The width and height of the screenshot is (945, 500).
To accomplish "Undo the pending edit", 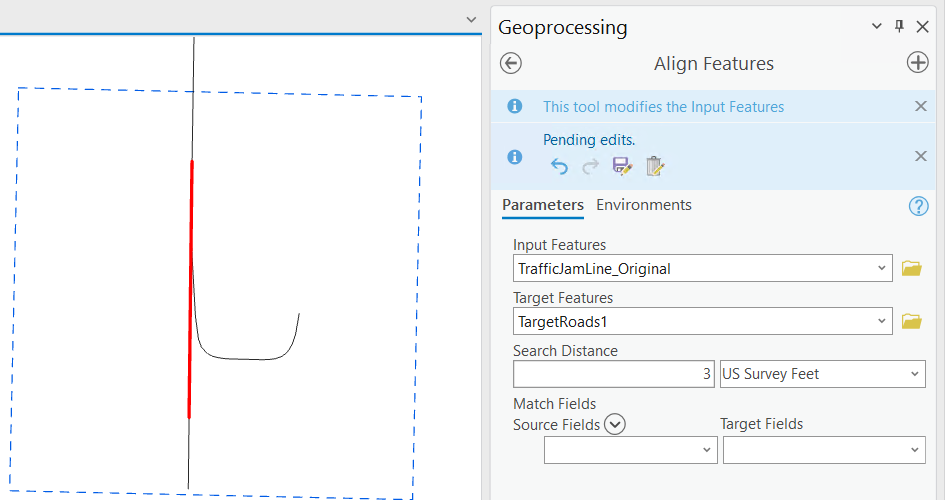I will point(559,166).
